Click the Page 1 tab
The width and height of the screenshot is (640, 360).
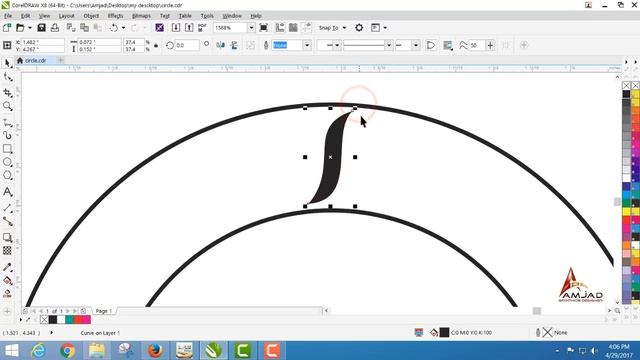coord(104,311)
